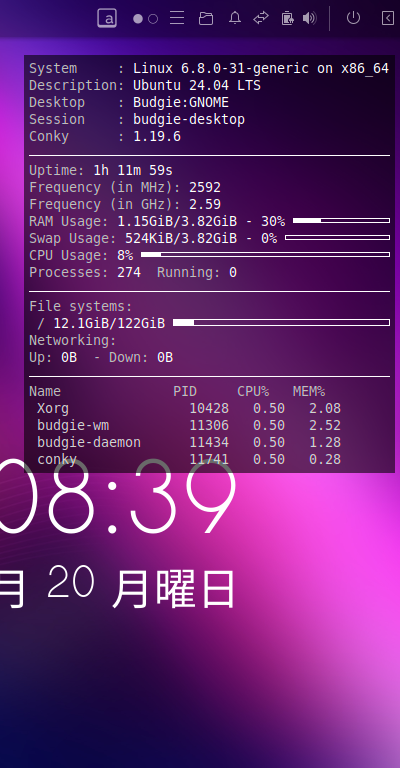Select the 'Ubuntu 24.04 LTS' description

coord(197,85)
